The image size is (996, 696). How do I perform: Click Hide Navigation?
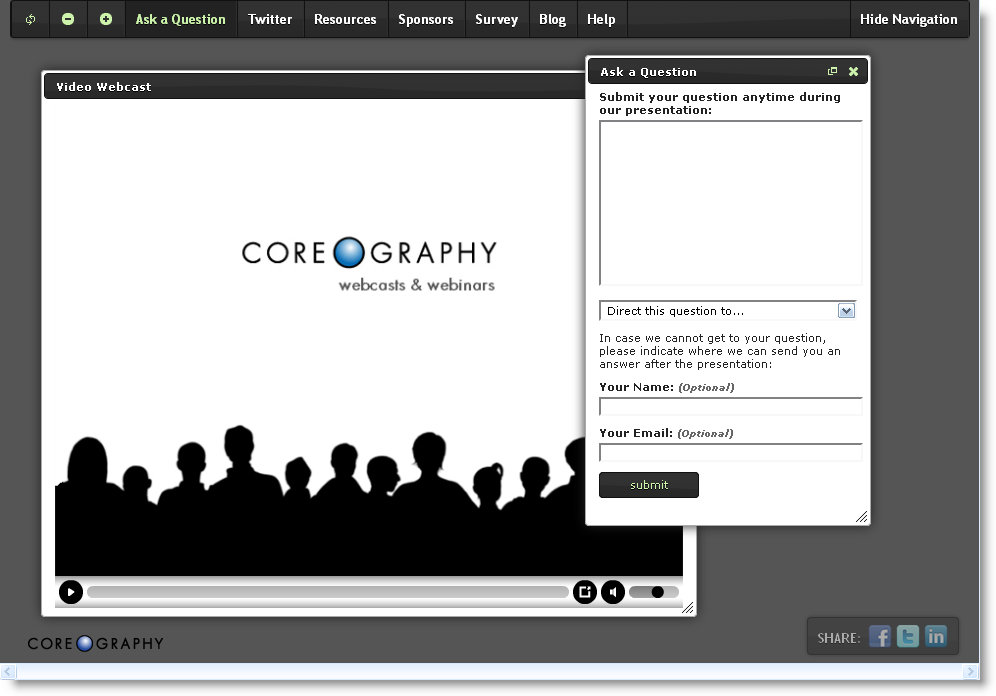click(908, 19)
